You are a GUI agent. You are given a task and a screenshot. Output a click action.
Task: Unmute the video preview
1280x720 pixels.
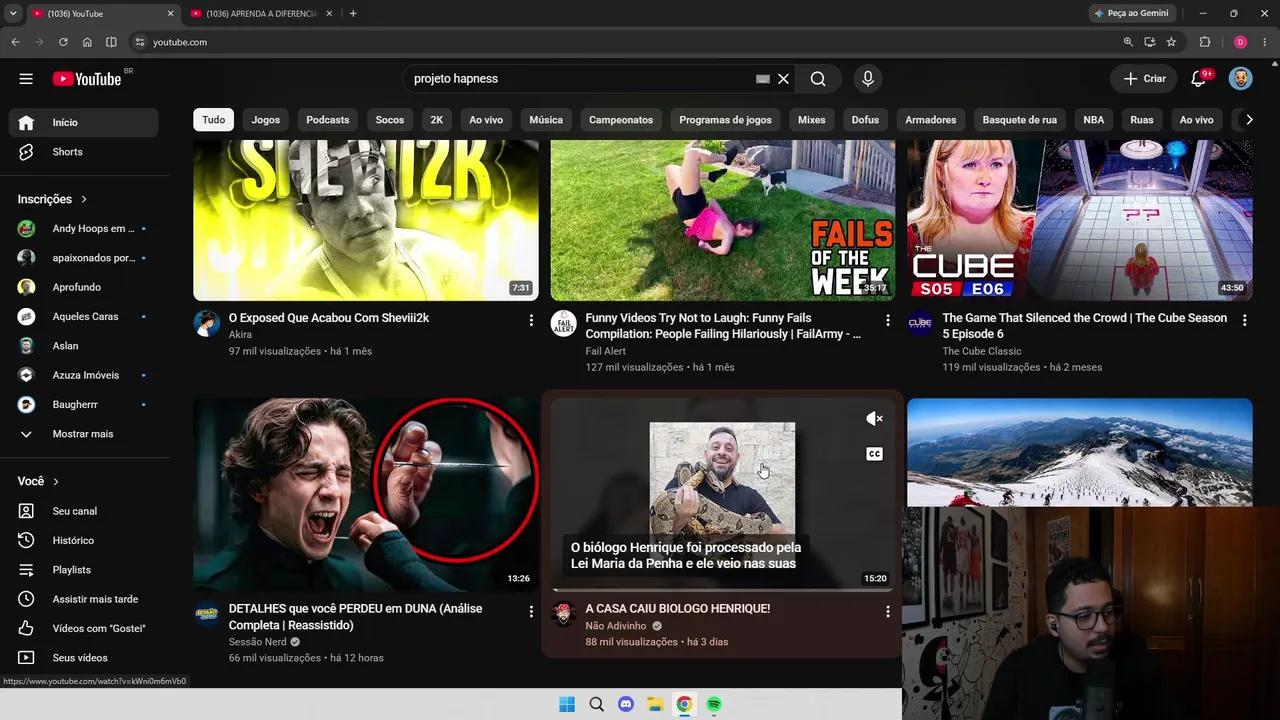[x=874, y=419]
